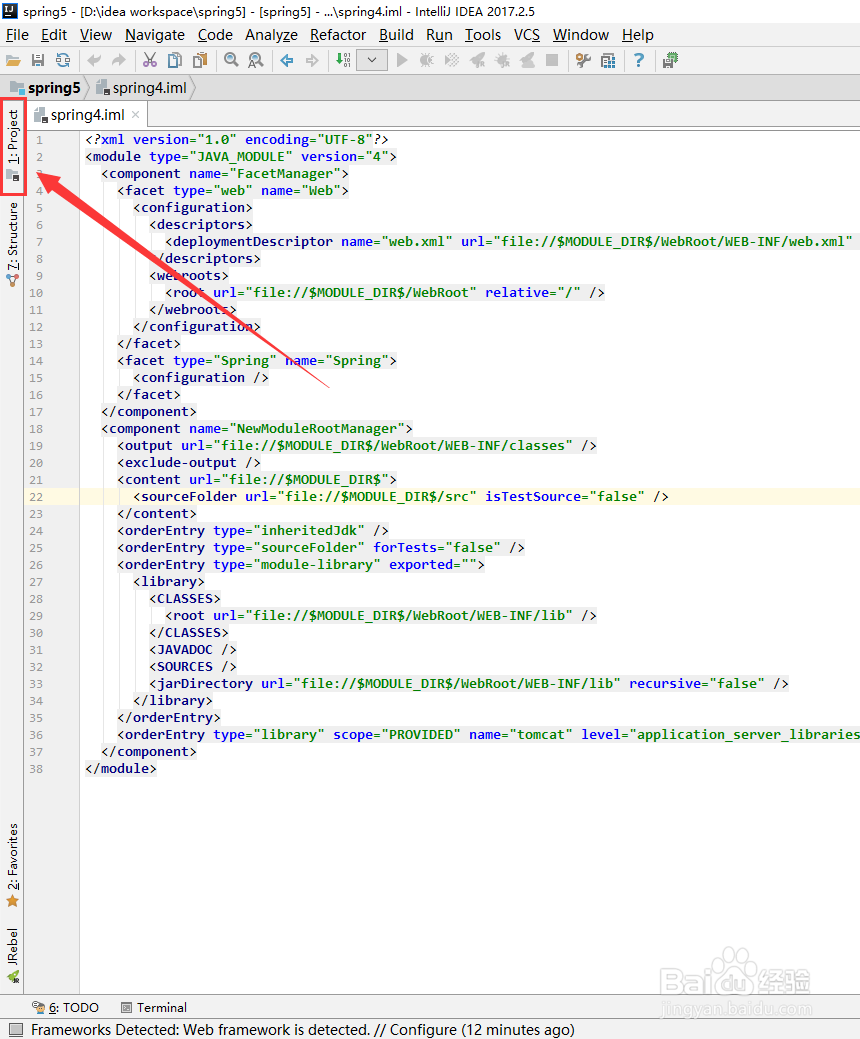The width and height of the screenshot is (860, 1039).
Task: Open the Build menu
Action: [396, 35]
